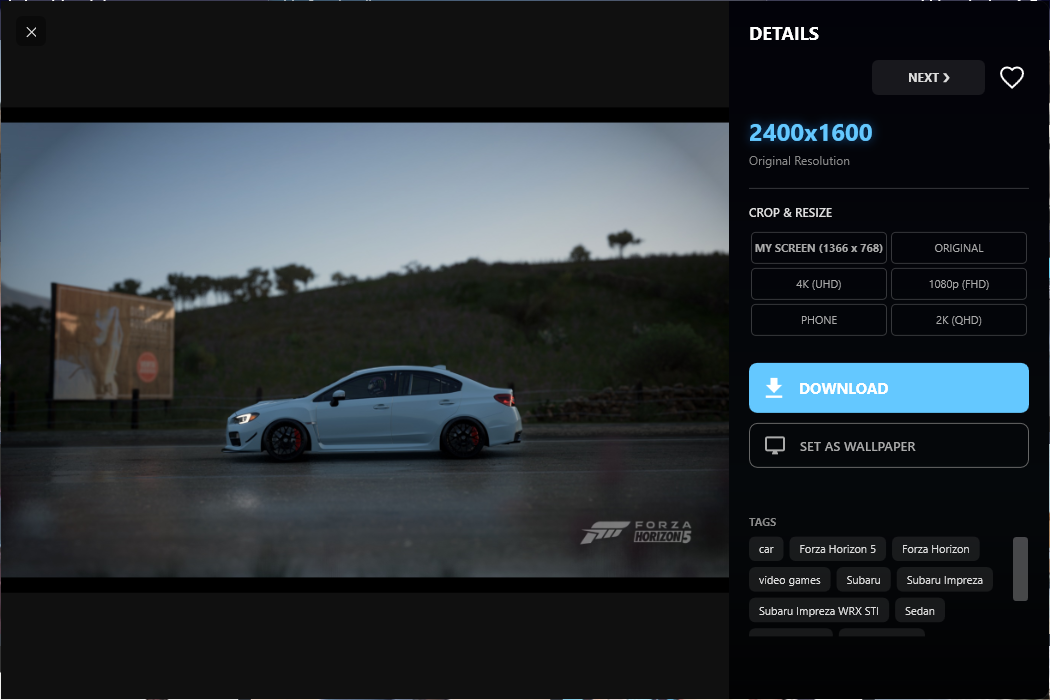Screen dimensions: 1050x700
Task: Open the 'video games' tag
Action: click(790, 580)
